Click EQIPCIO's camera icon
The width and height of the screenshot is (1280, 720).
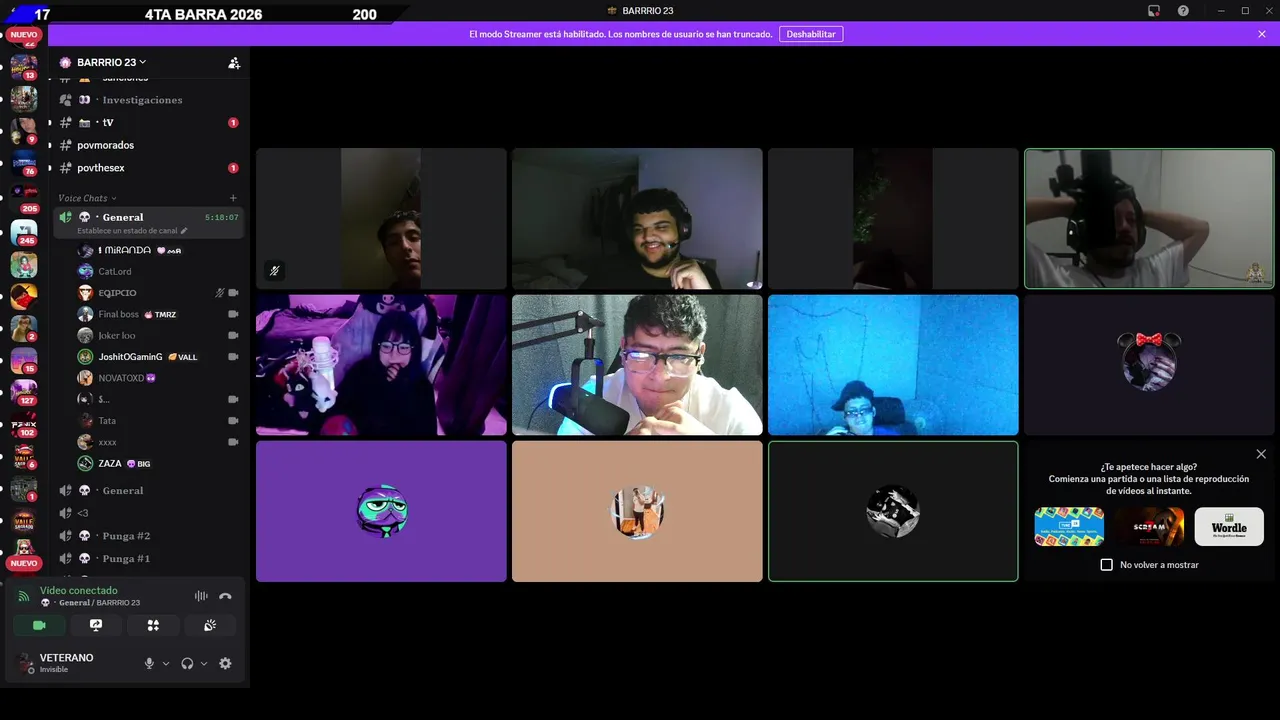233,293
